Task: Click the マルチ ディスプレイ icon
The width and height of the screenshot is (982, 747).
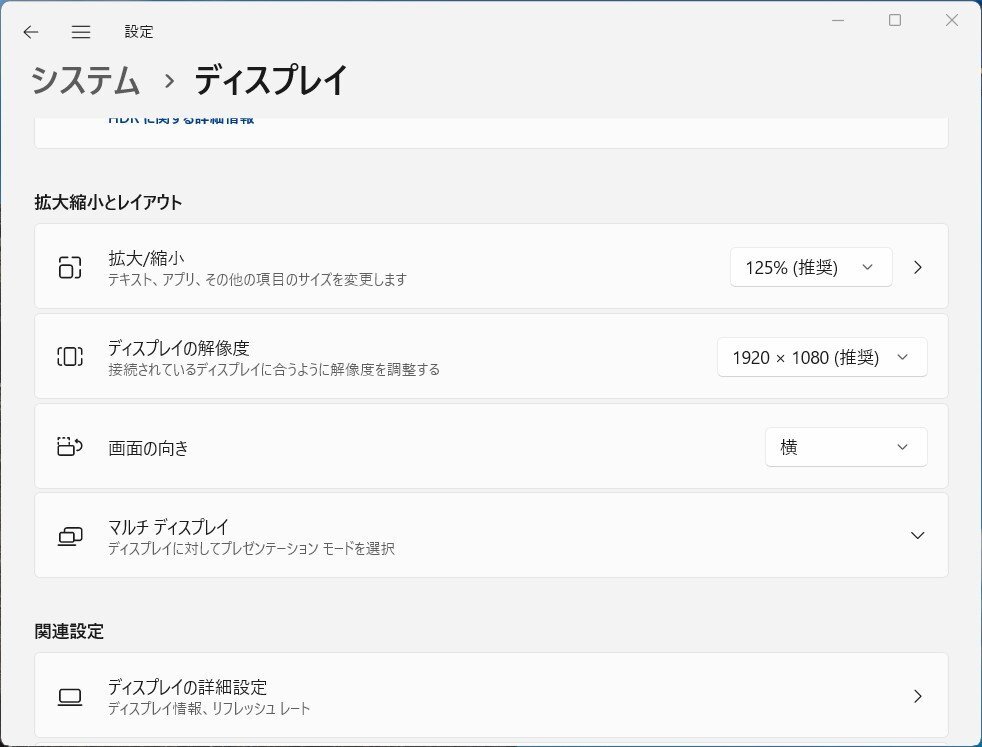Action: 69,536
